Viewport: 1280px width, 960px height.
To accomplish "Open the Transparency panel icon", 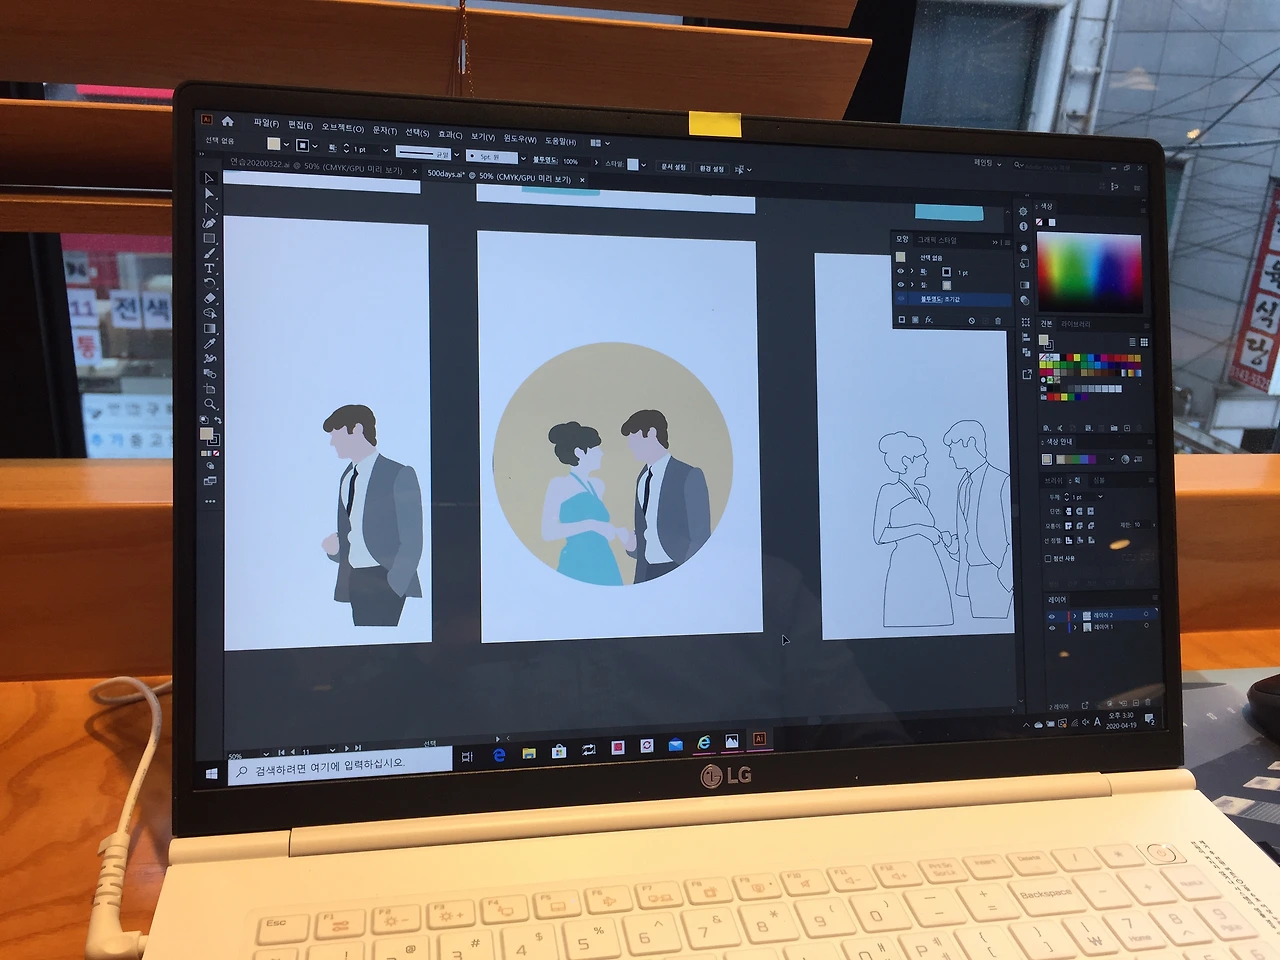I will pyautogui.click(x=1024, y=300).
